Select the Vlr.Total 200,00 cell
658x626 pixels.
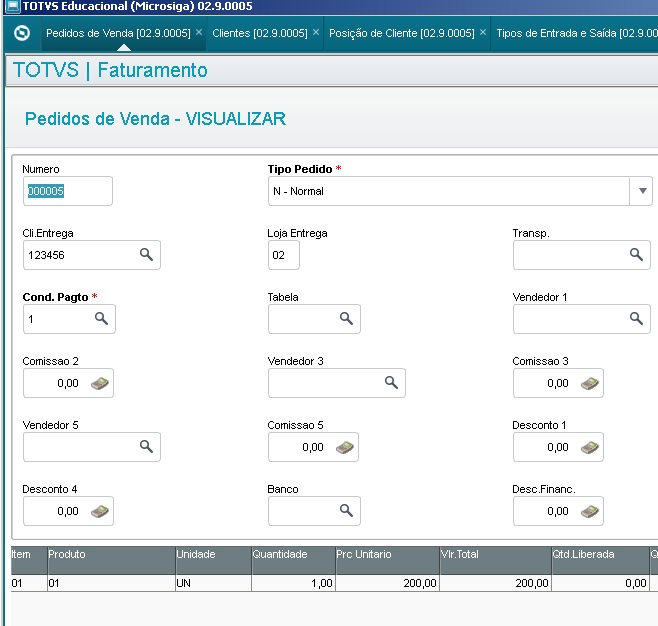point(495,583)
